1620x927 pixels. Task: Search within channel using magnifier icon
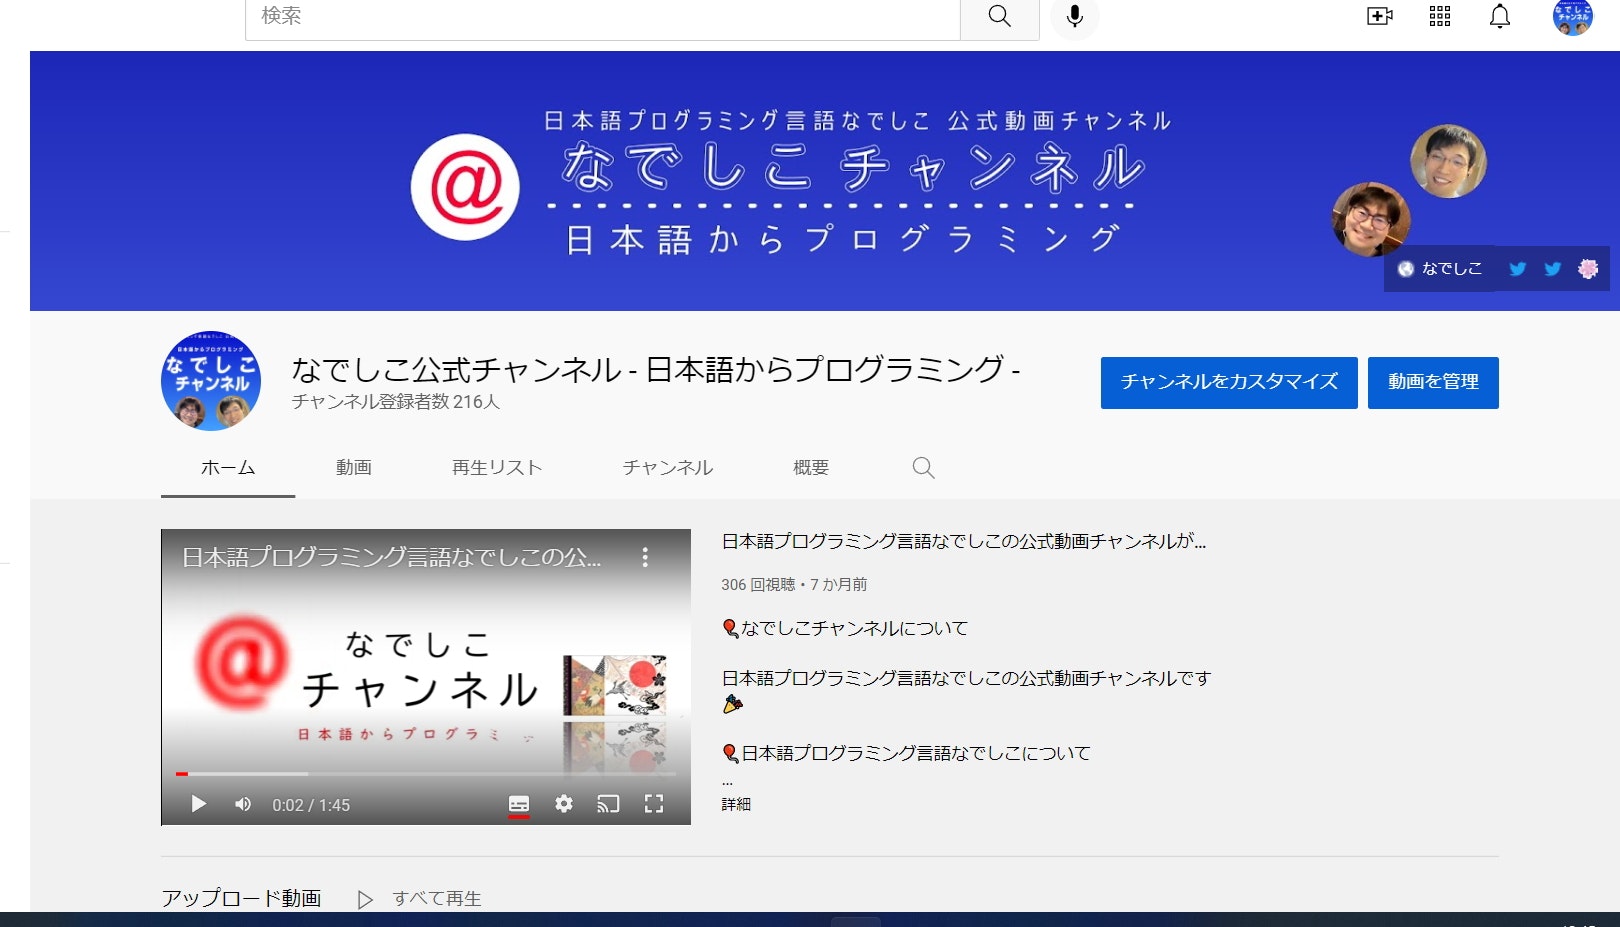[x=923, y=468]
